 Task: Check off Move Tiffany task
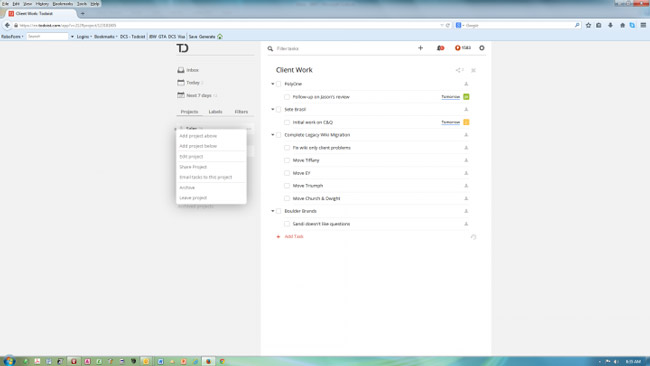(x=287, y=160)
